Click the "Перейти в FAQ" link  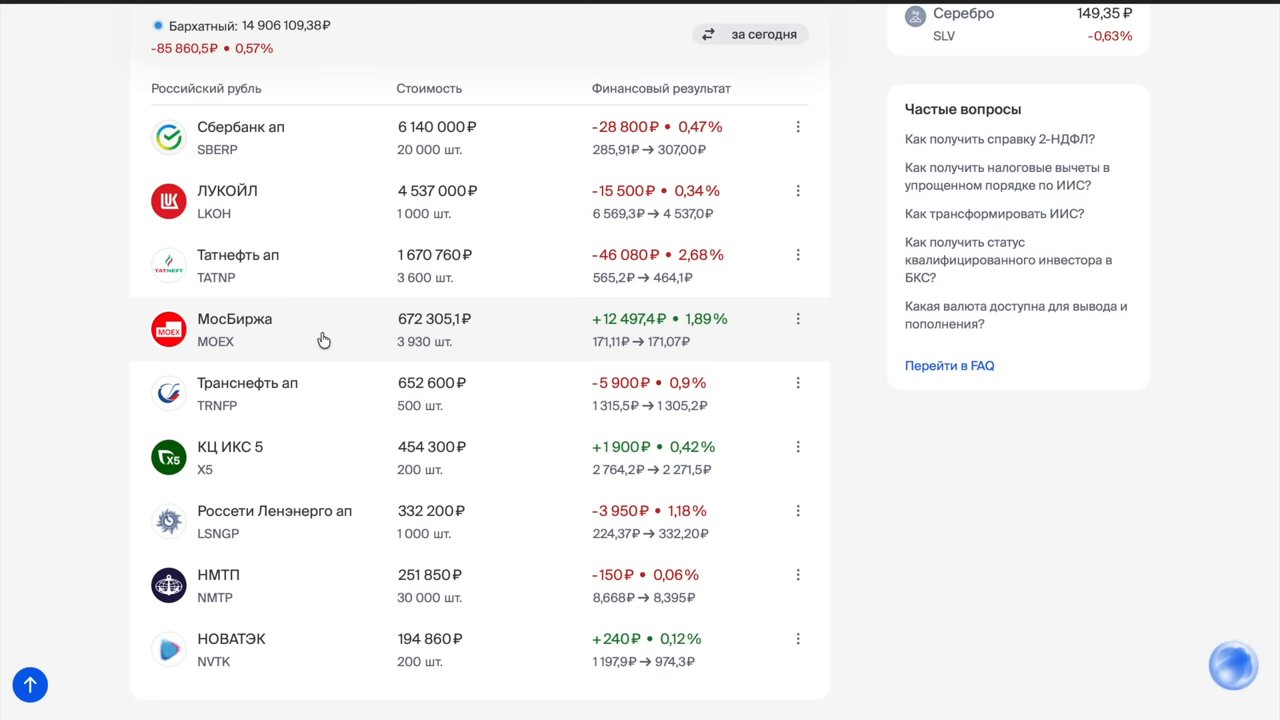pos(950,366)
